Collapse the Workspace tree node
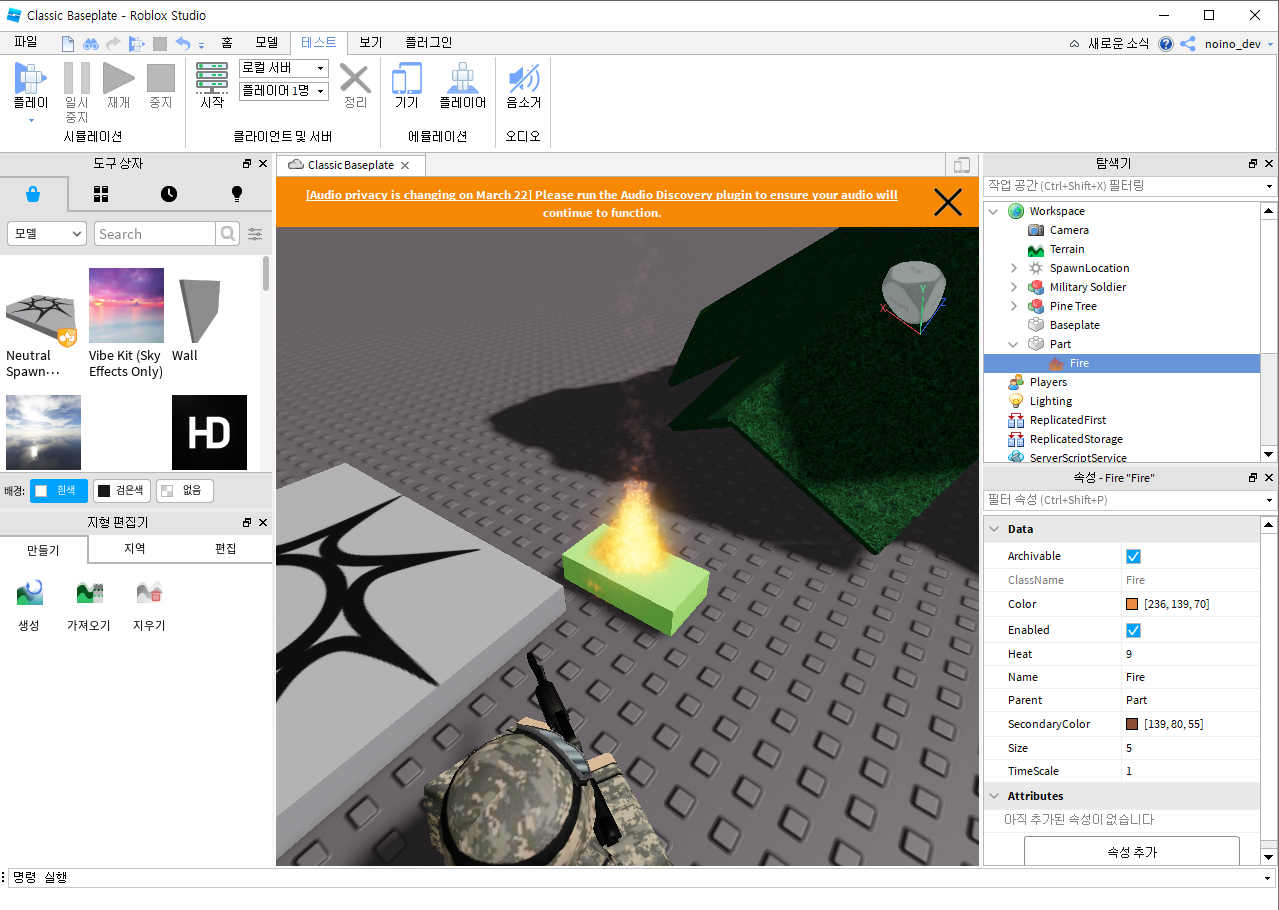The height and width of the screenshot is (910, 1279). pos(994,211)
